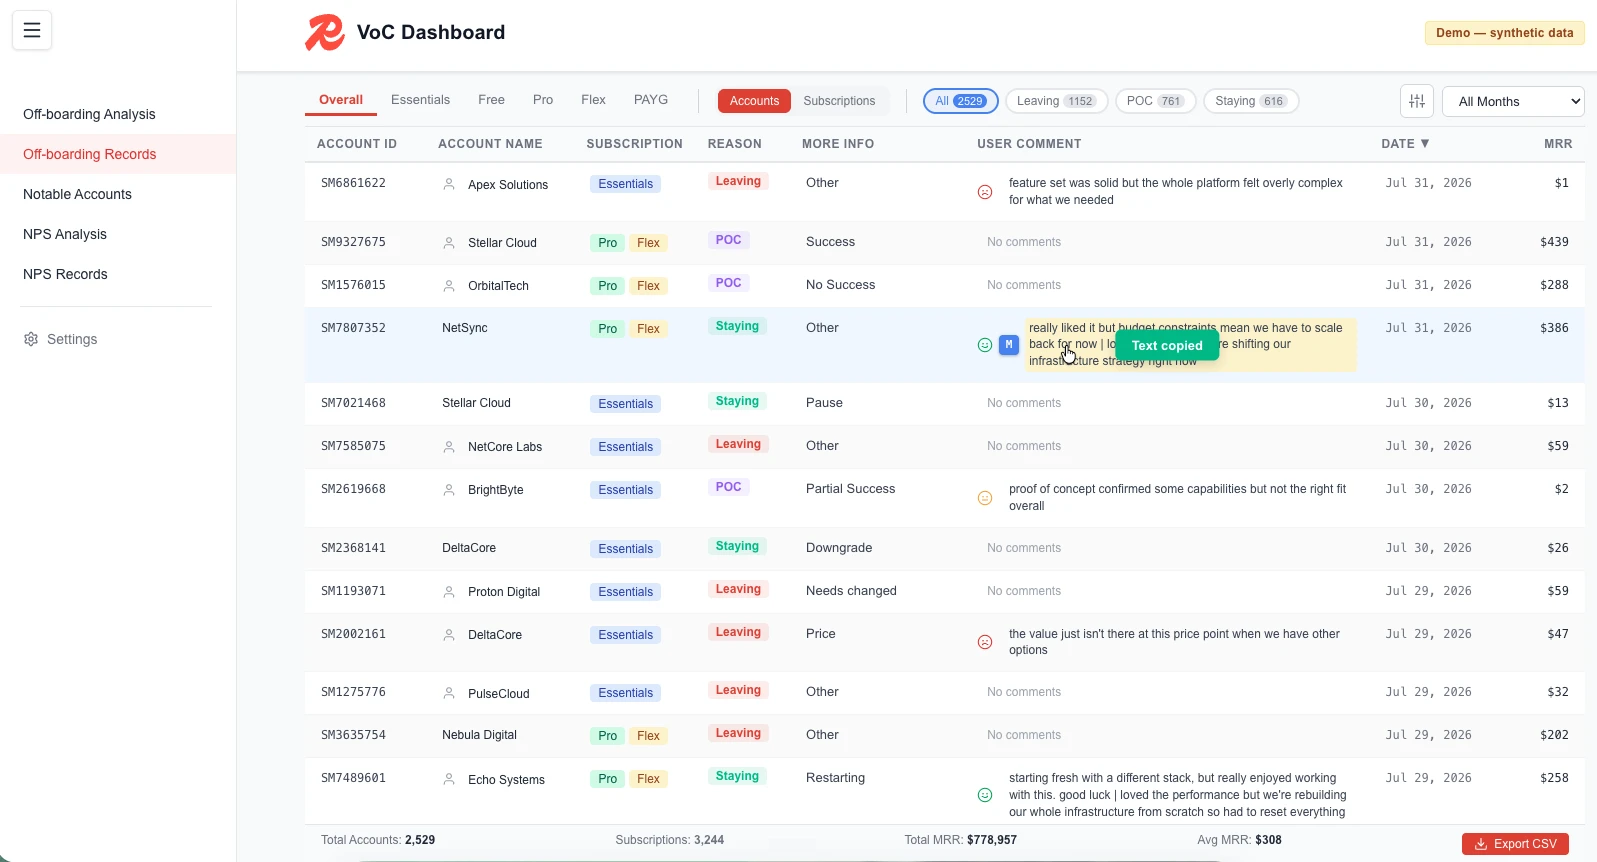Viewport: 1597px width, 862px height.
Task: Select the PAYG tab
Action: tap(651, 100)
